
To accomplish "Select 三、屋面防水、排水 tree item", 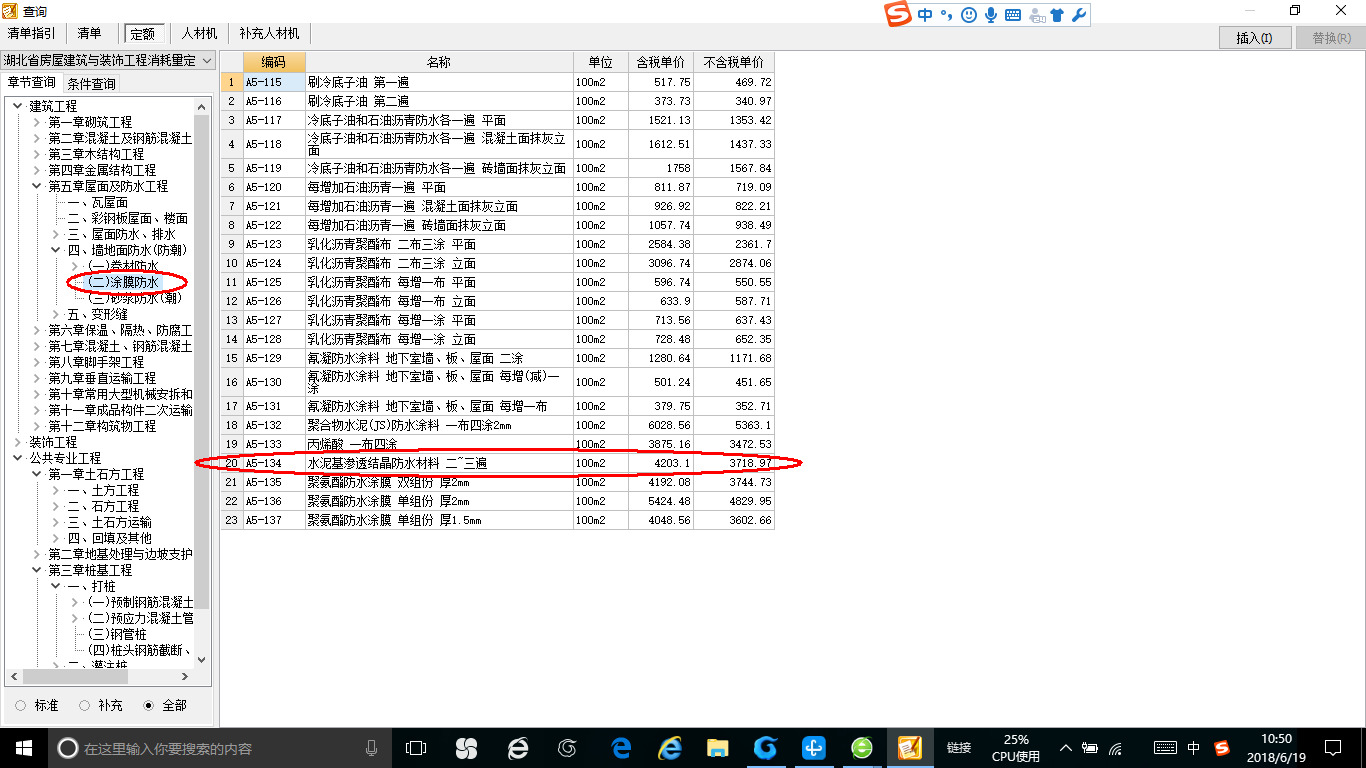I will pyautogui.click(x=121, y=234).
